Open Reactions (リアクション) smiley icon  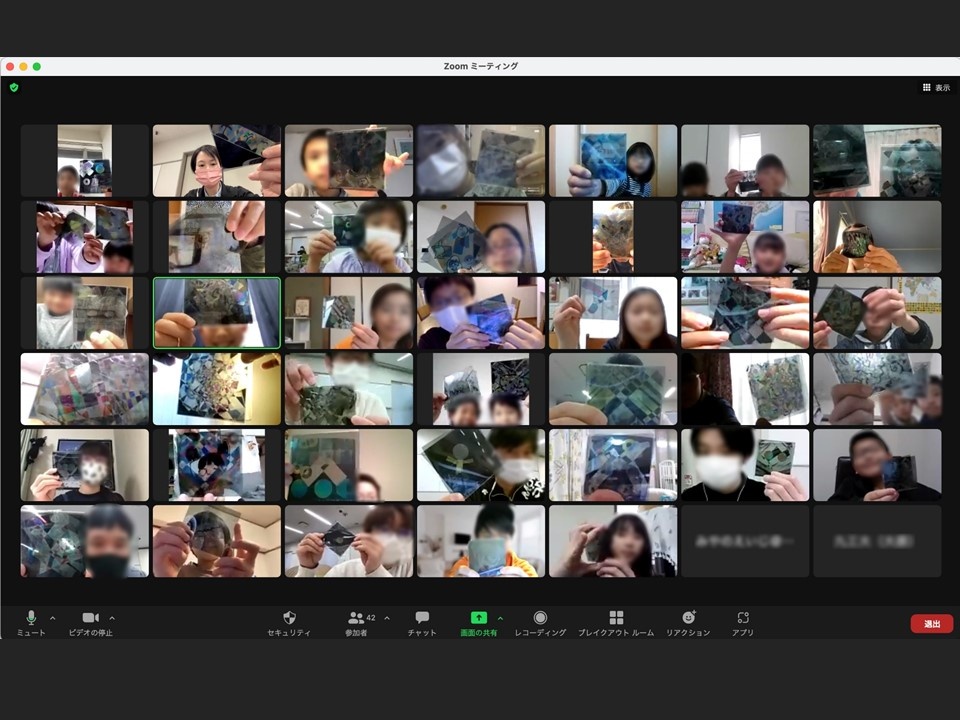coord(688,618)
